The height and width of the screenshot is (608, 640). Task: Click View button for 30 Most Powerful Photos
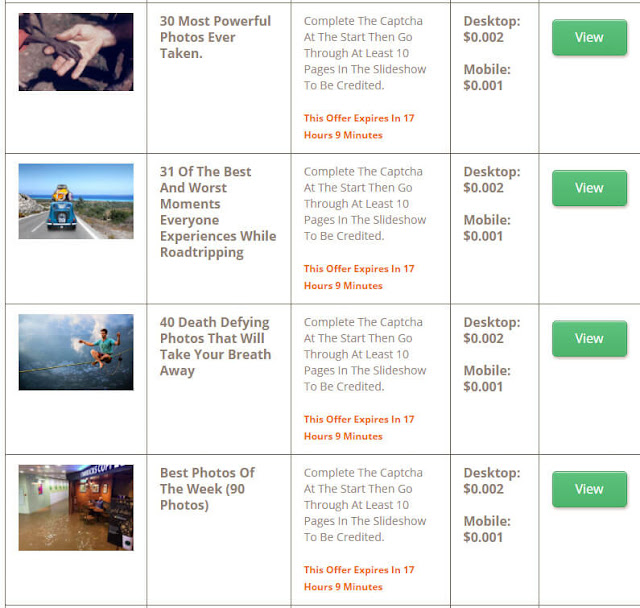coord(589,37)
